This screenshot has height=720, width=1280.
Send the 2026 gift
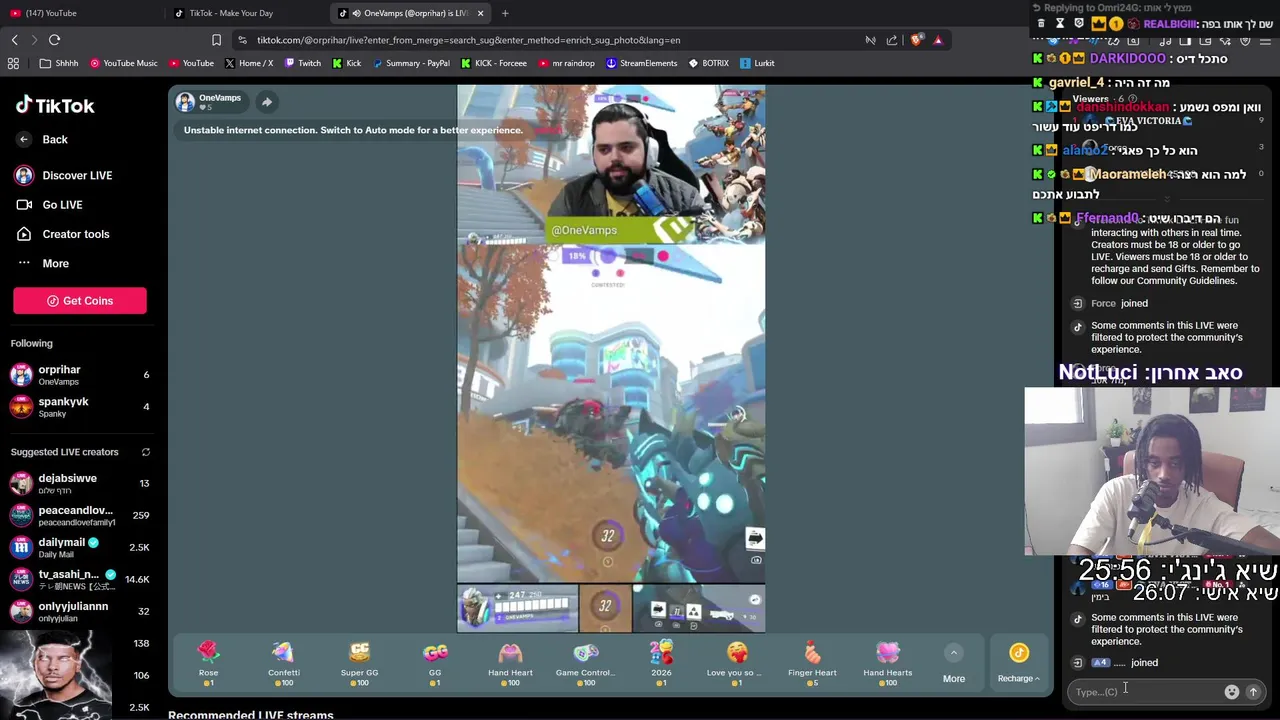click(661, 662)
